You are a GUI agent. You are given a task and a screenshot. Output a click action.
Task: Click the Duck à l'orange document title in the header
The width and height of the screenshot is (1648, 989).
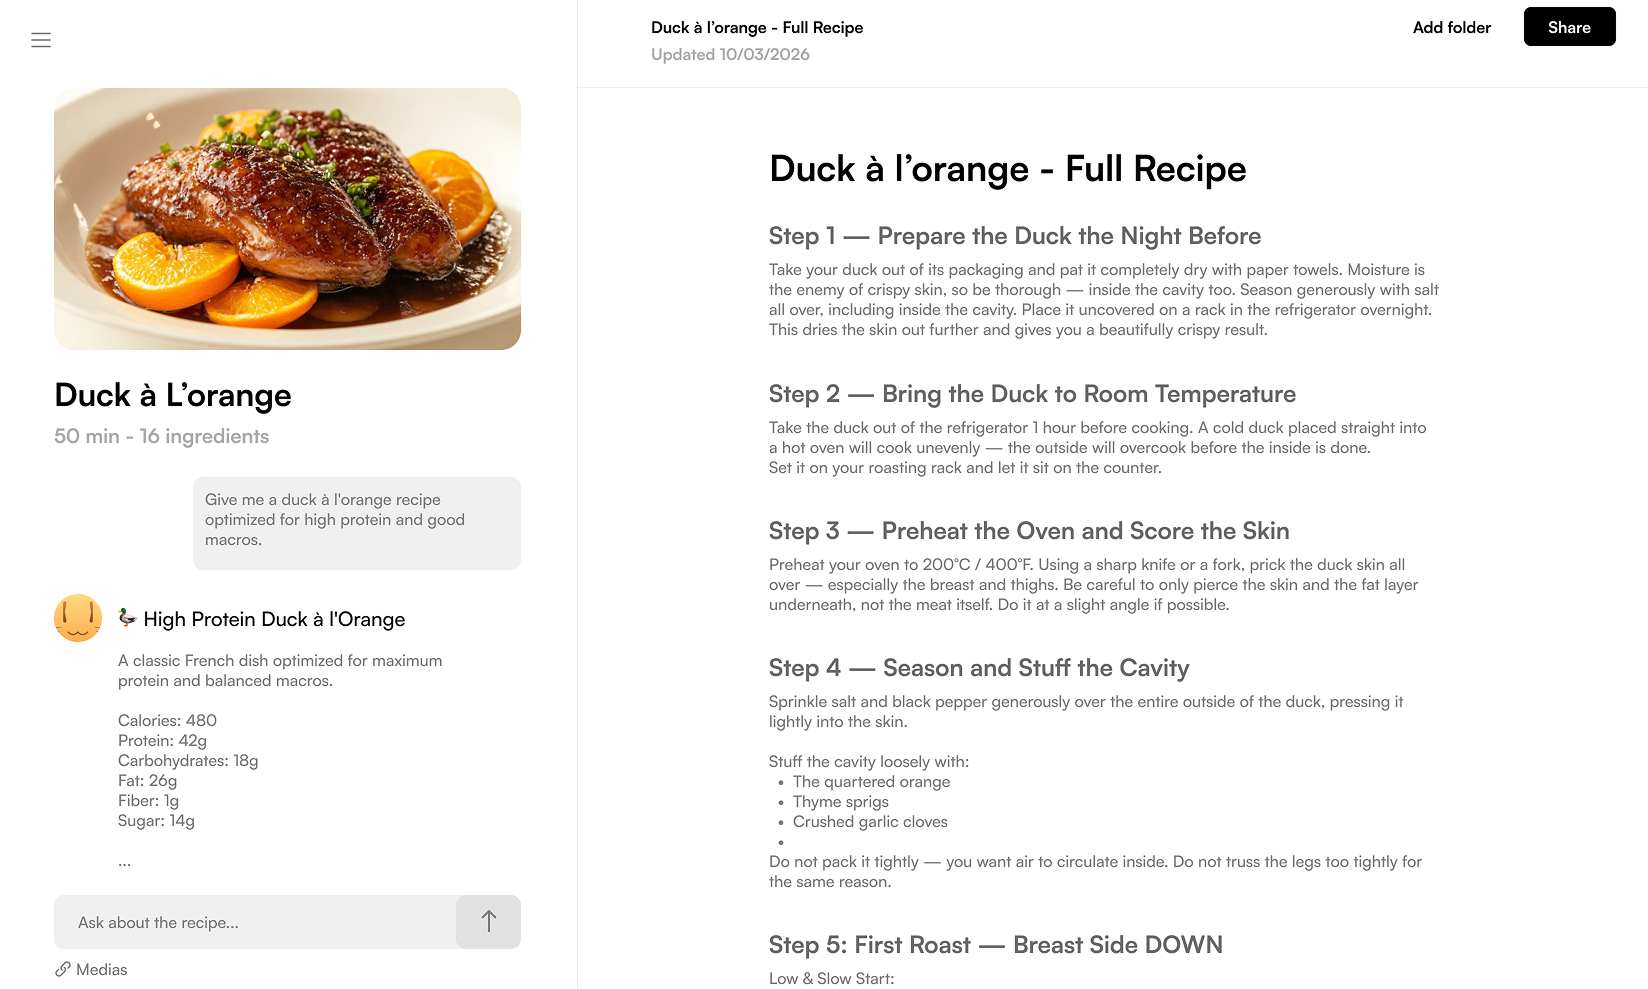(x=757, y=27)
